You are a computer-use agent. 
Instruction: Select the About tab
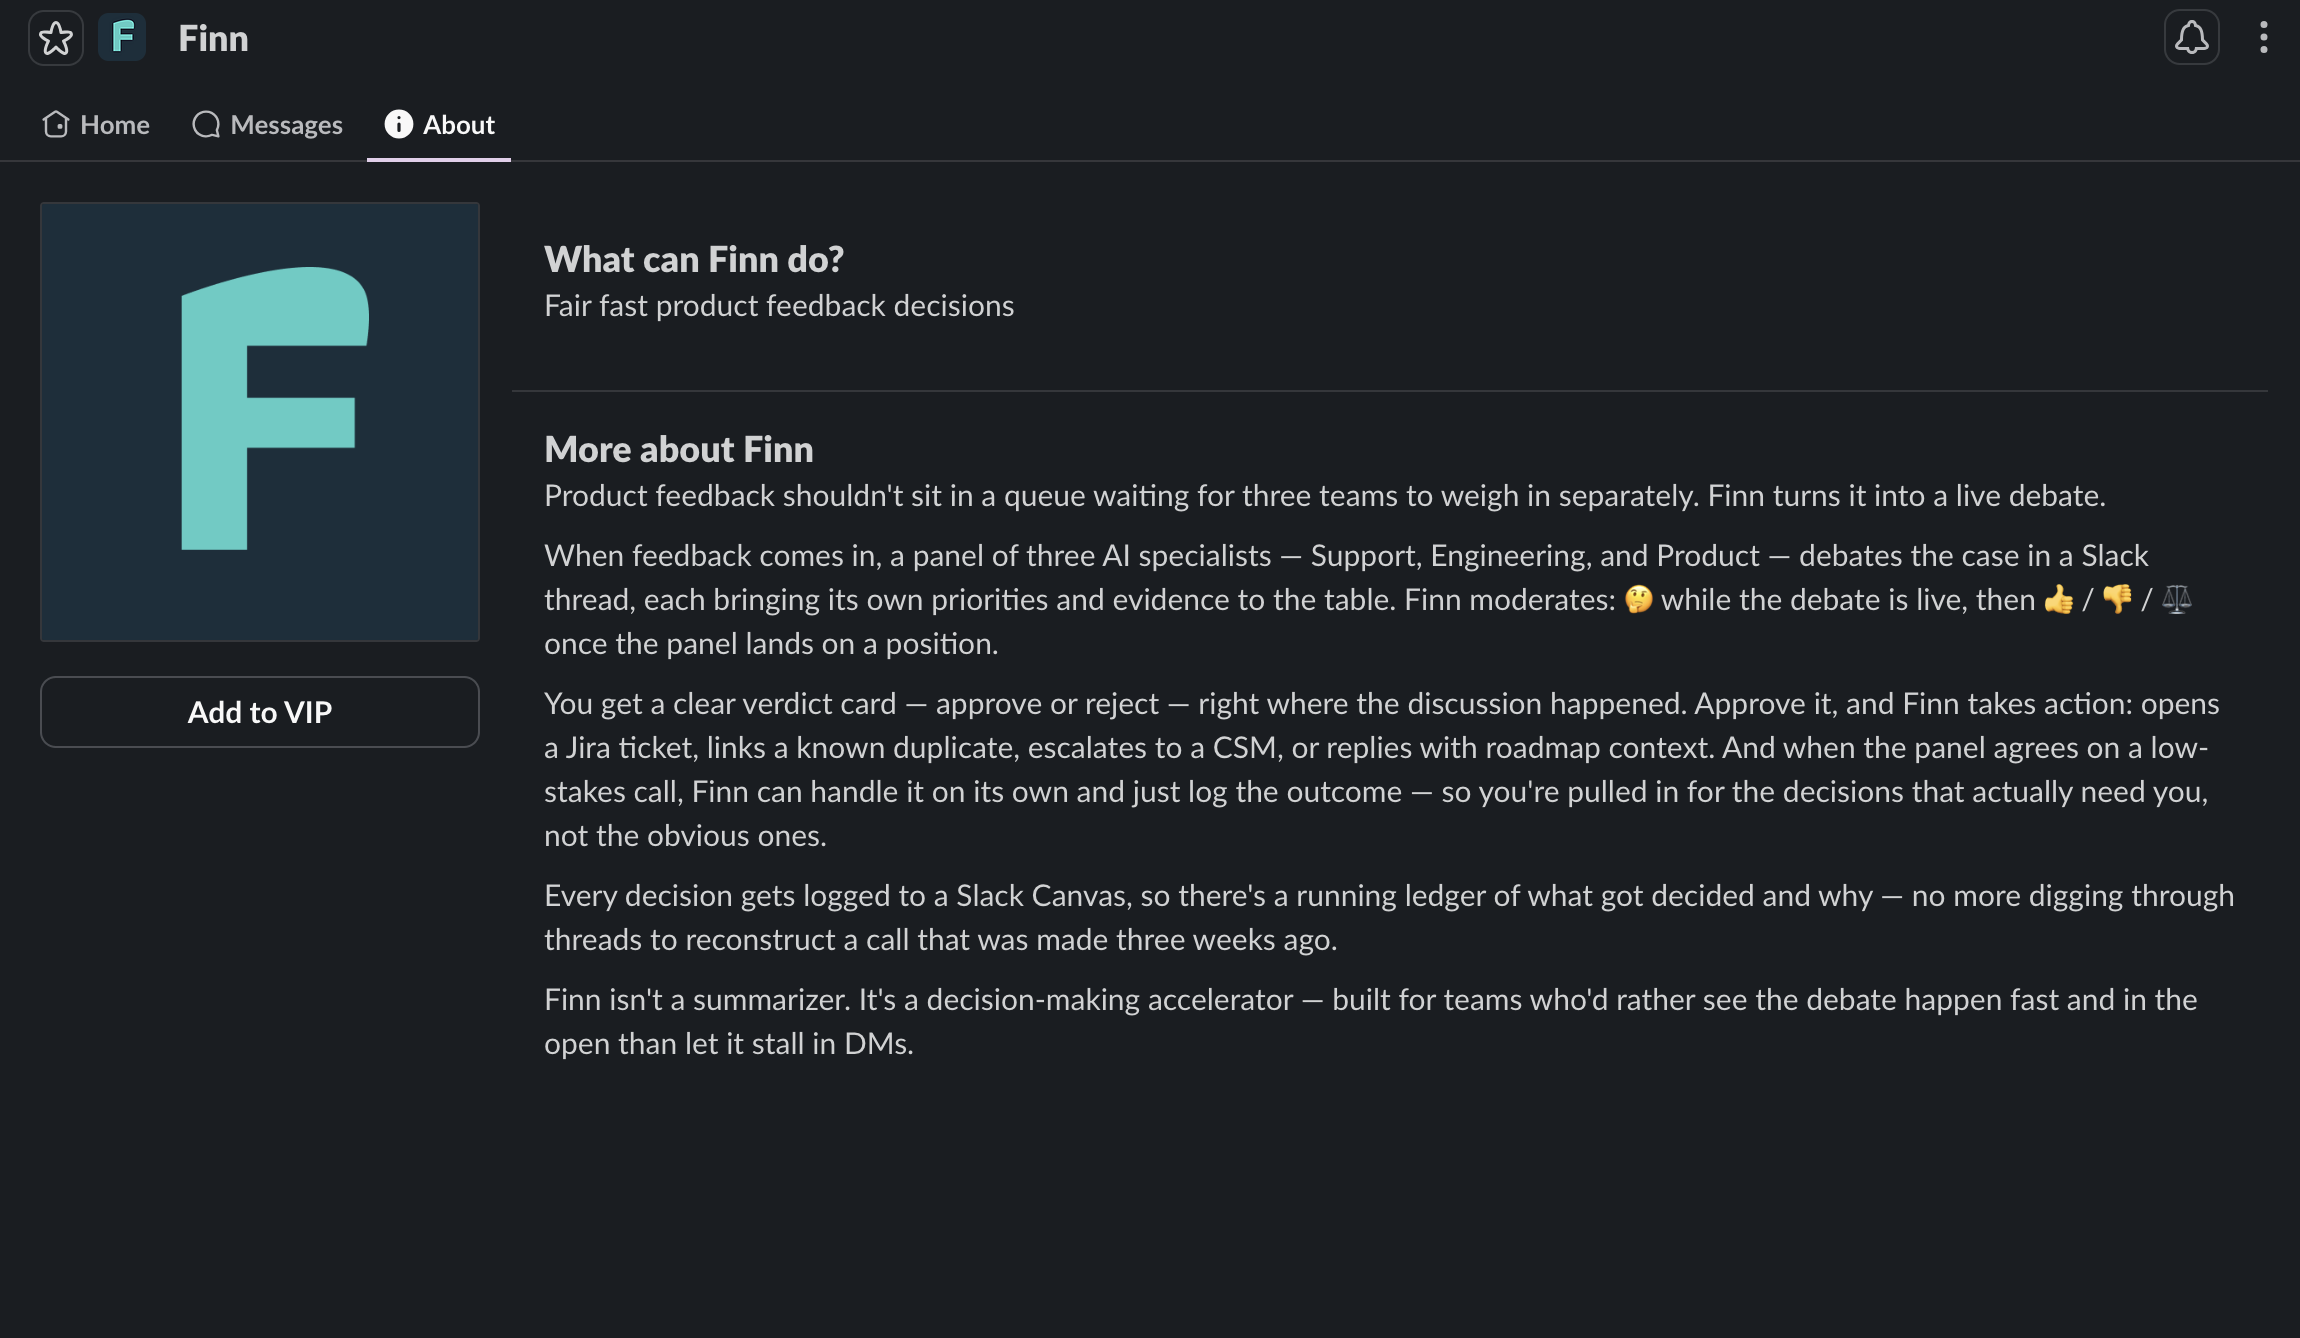pos(439,124)
